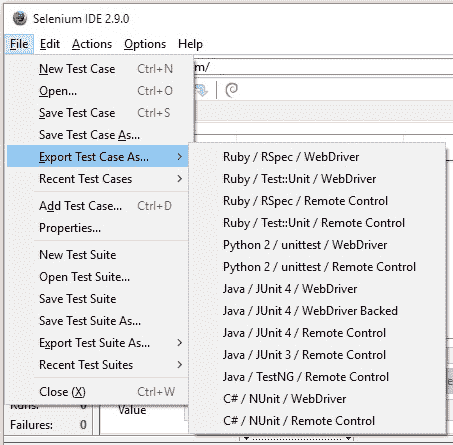Click the spiral icon in the toolbar
Image resolution: width=453 pixels, height=445 pixels.
(232, 90)
